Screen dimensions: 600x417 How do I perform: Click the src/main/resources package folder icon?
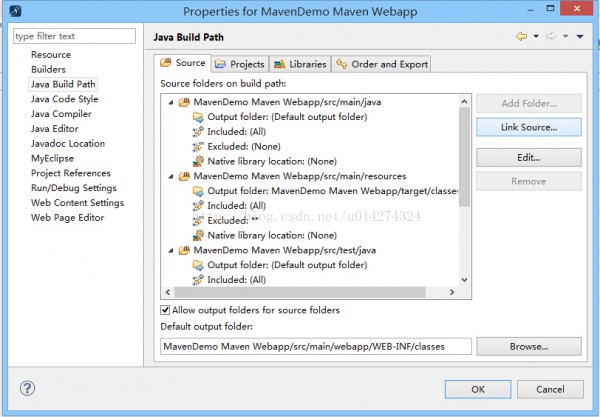184,176
